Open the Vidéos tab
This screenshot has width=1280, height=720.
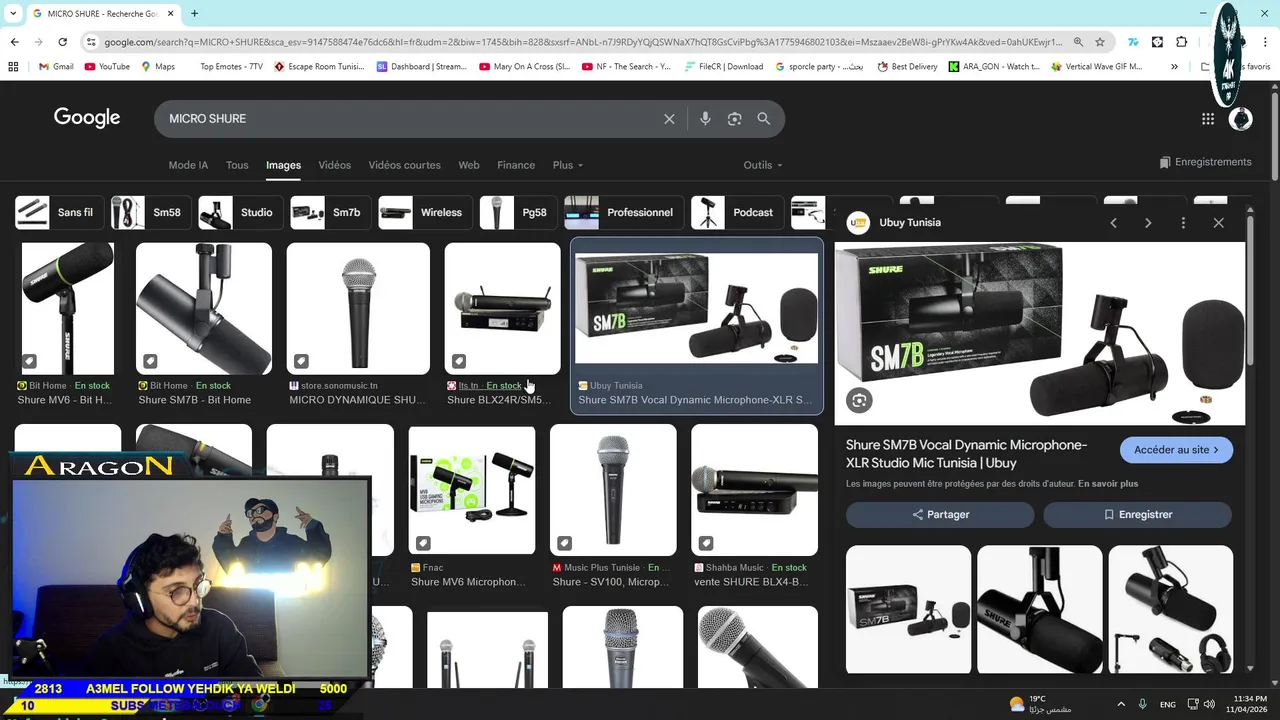coord(335,165)
